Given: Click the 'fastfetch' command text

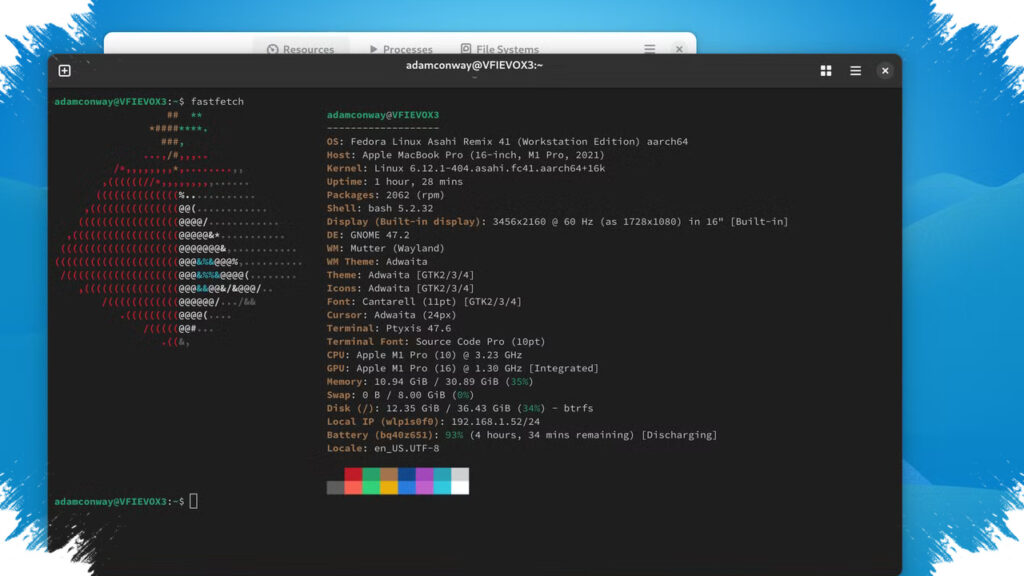Looking at the screenshot, I should pyautogui.click(x=217, y=101).
